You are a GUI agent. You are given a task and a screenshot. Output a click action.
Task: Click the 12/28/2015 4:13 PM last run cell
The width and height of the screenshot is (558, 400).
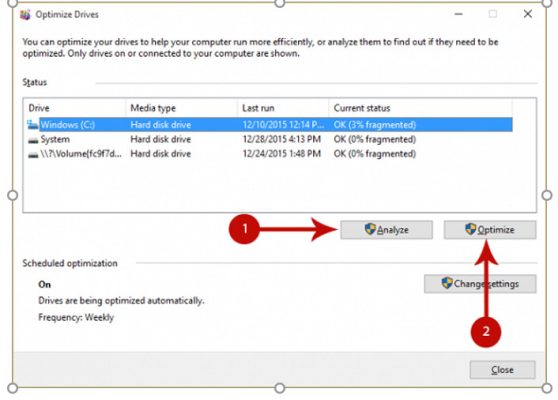coord(282,139)
